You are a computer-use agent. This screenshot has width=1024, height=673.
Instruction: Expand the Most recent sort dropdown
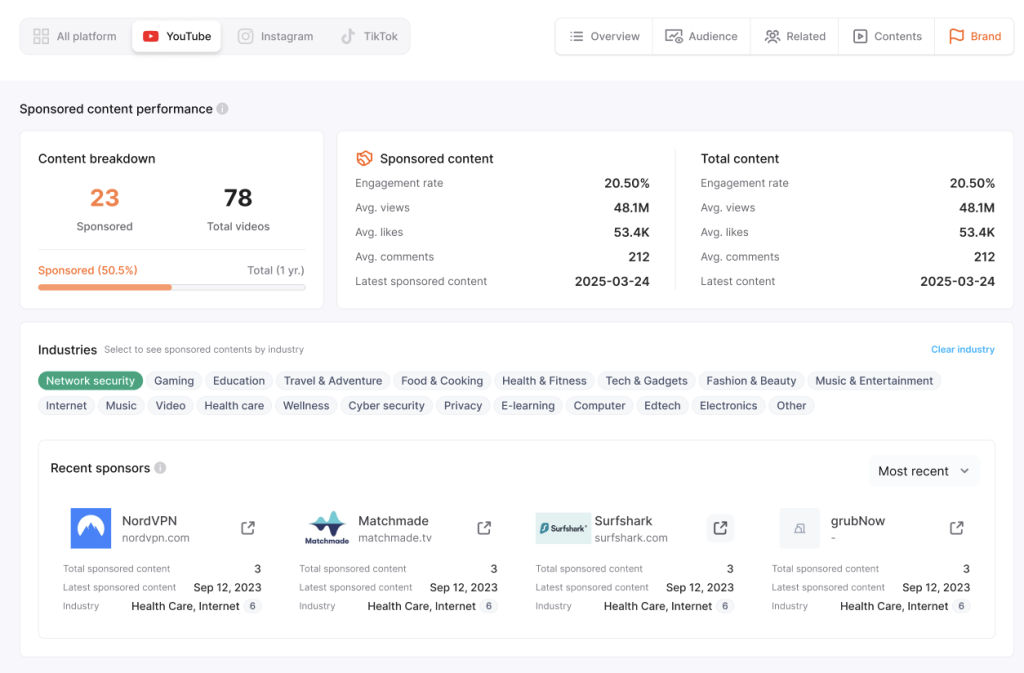pyautogui.click(x=923, y=471)
